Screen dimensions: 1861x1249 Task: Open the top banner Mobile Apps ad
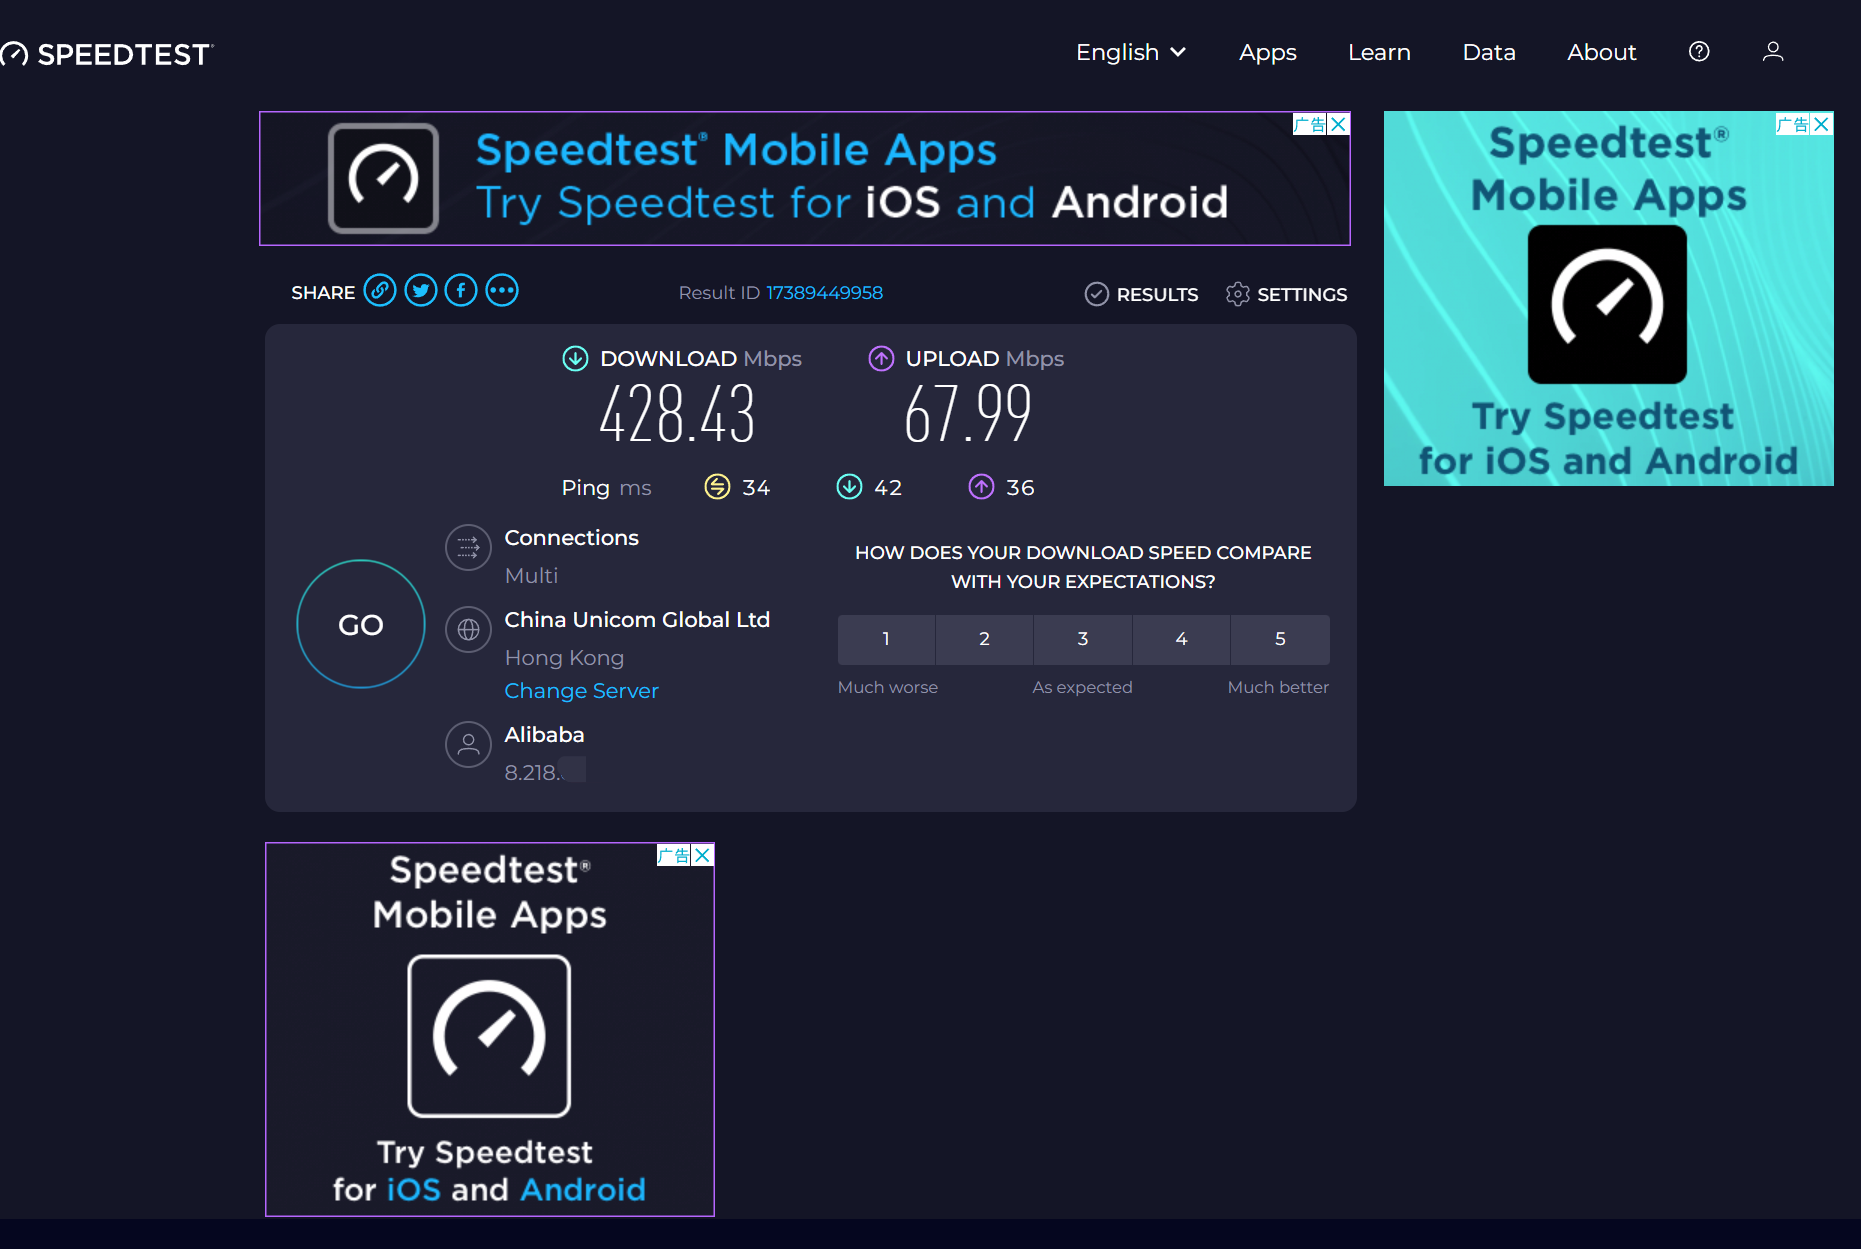[805, 178]
